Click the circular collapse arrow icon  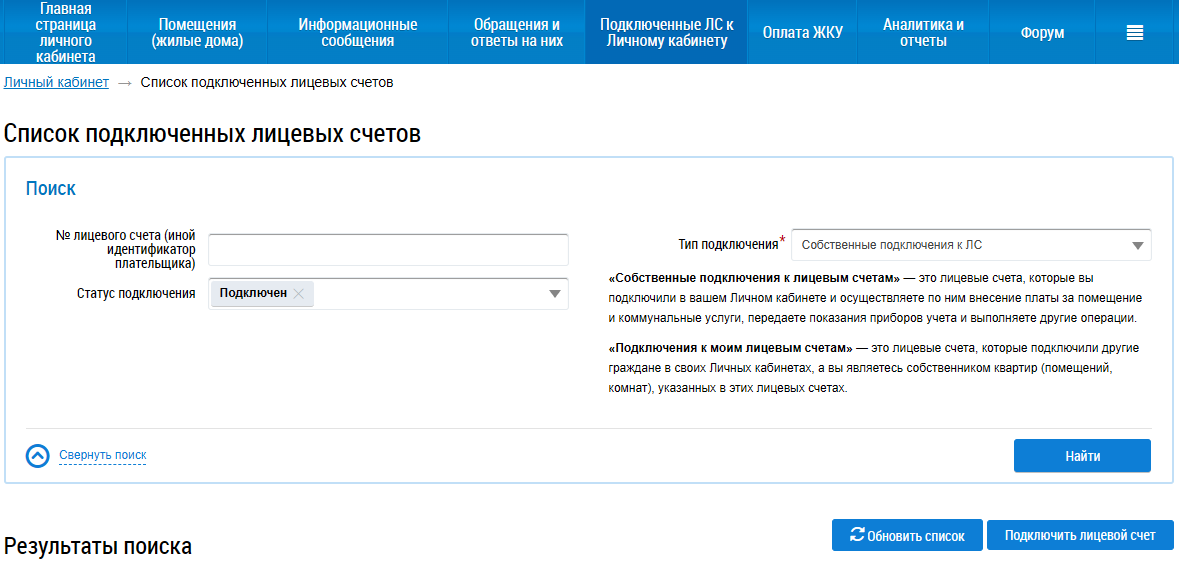pyautogui.click(x=38, y=456)
